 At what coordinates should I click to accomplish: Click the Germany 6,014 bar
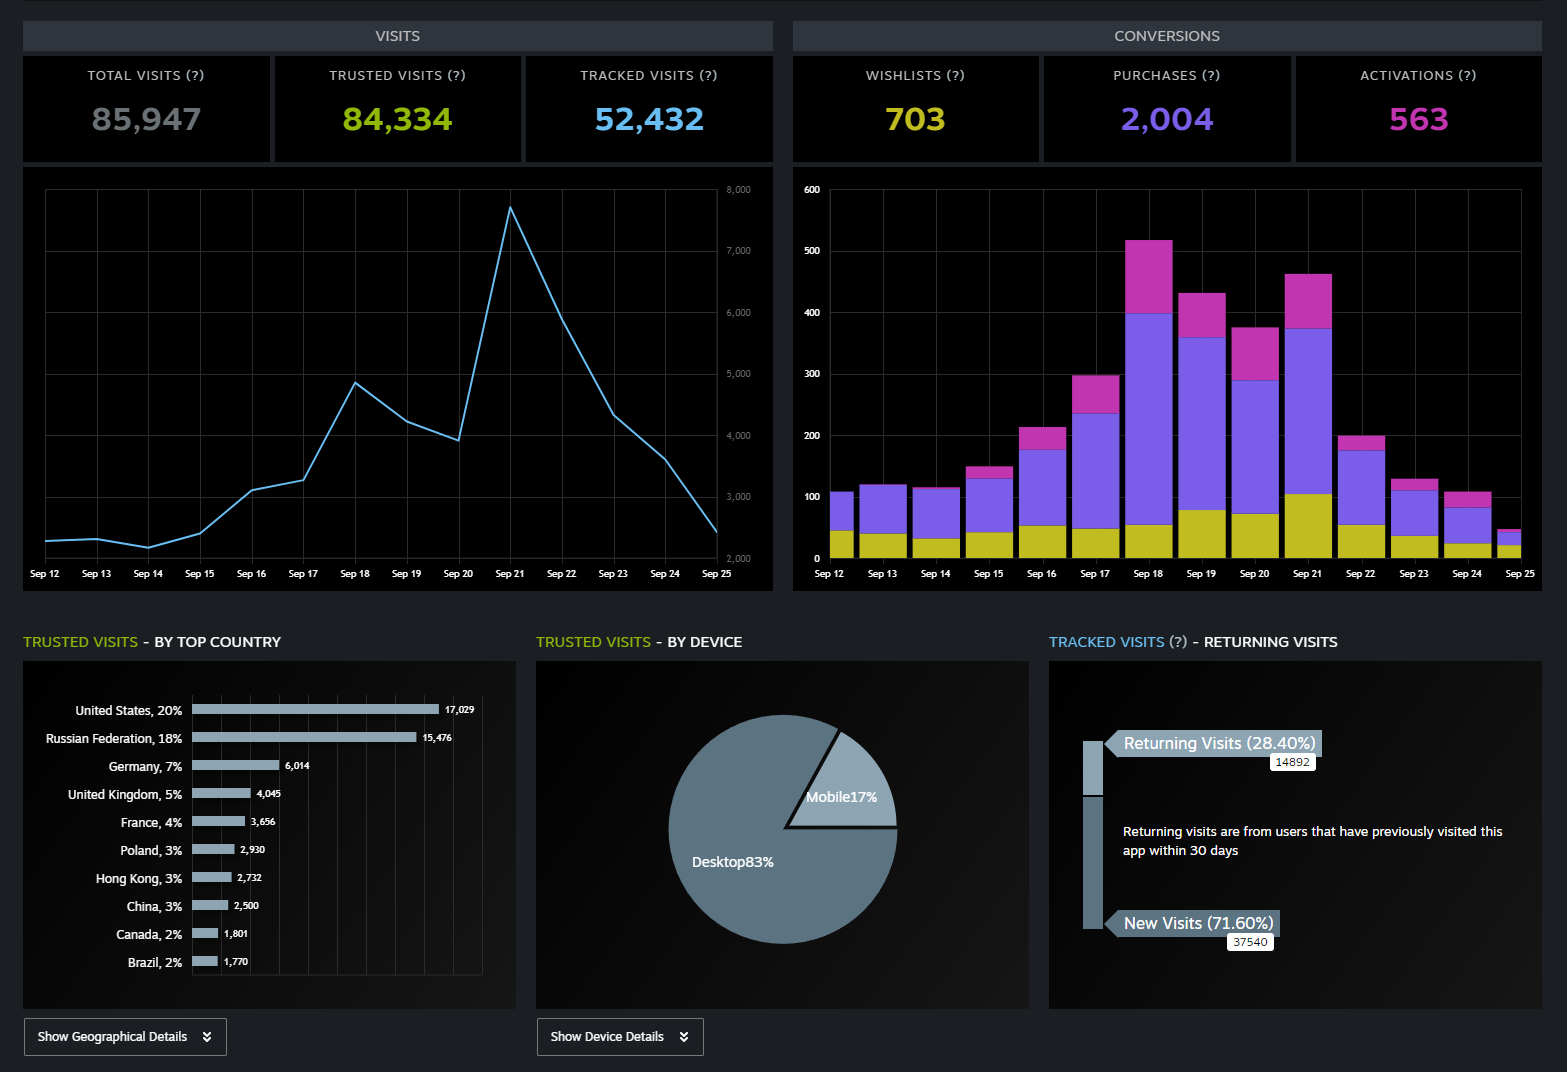click(236, 765)
